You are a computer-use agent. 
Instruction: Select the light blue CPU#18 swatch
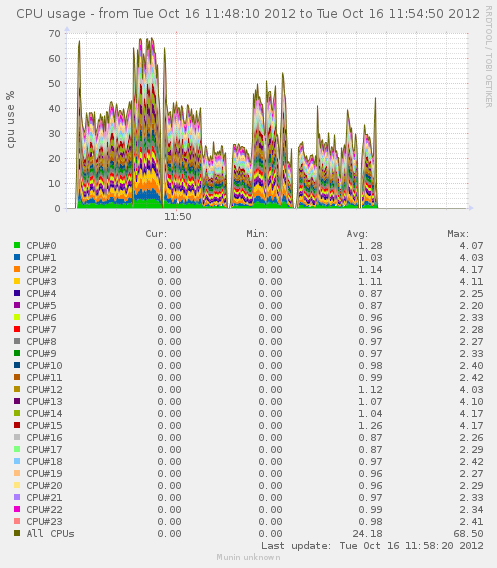pyautogui.click(x=17, y=461)
